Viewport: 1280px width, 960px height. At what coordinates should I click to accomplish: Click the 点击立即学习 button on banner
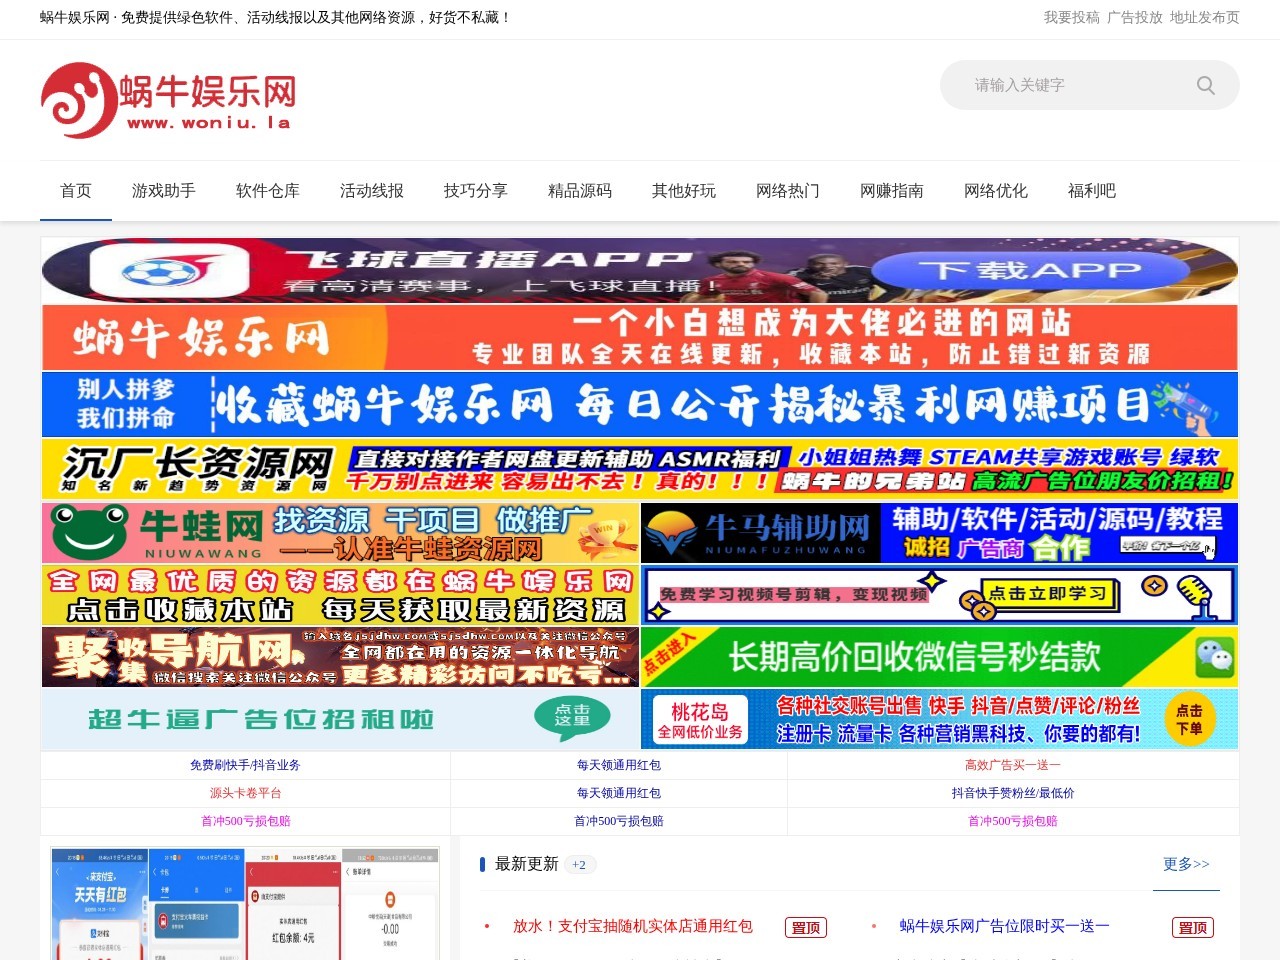pos(1048,594)
